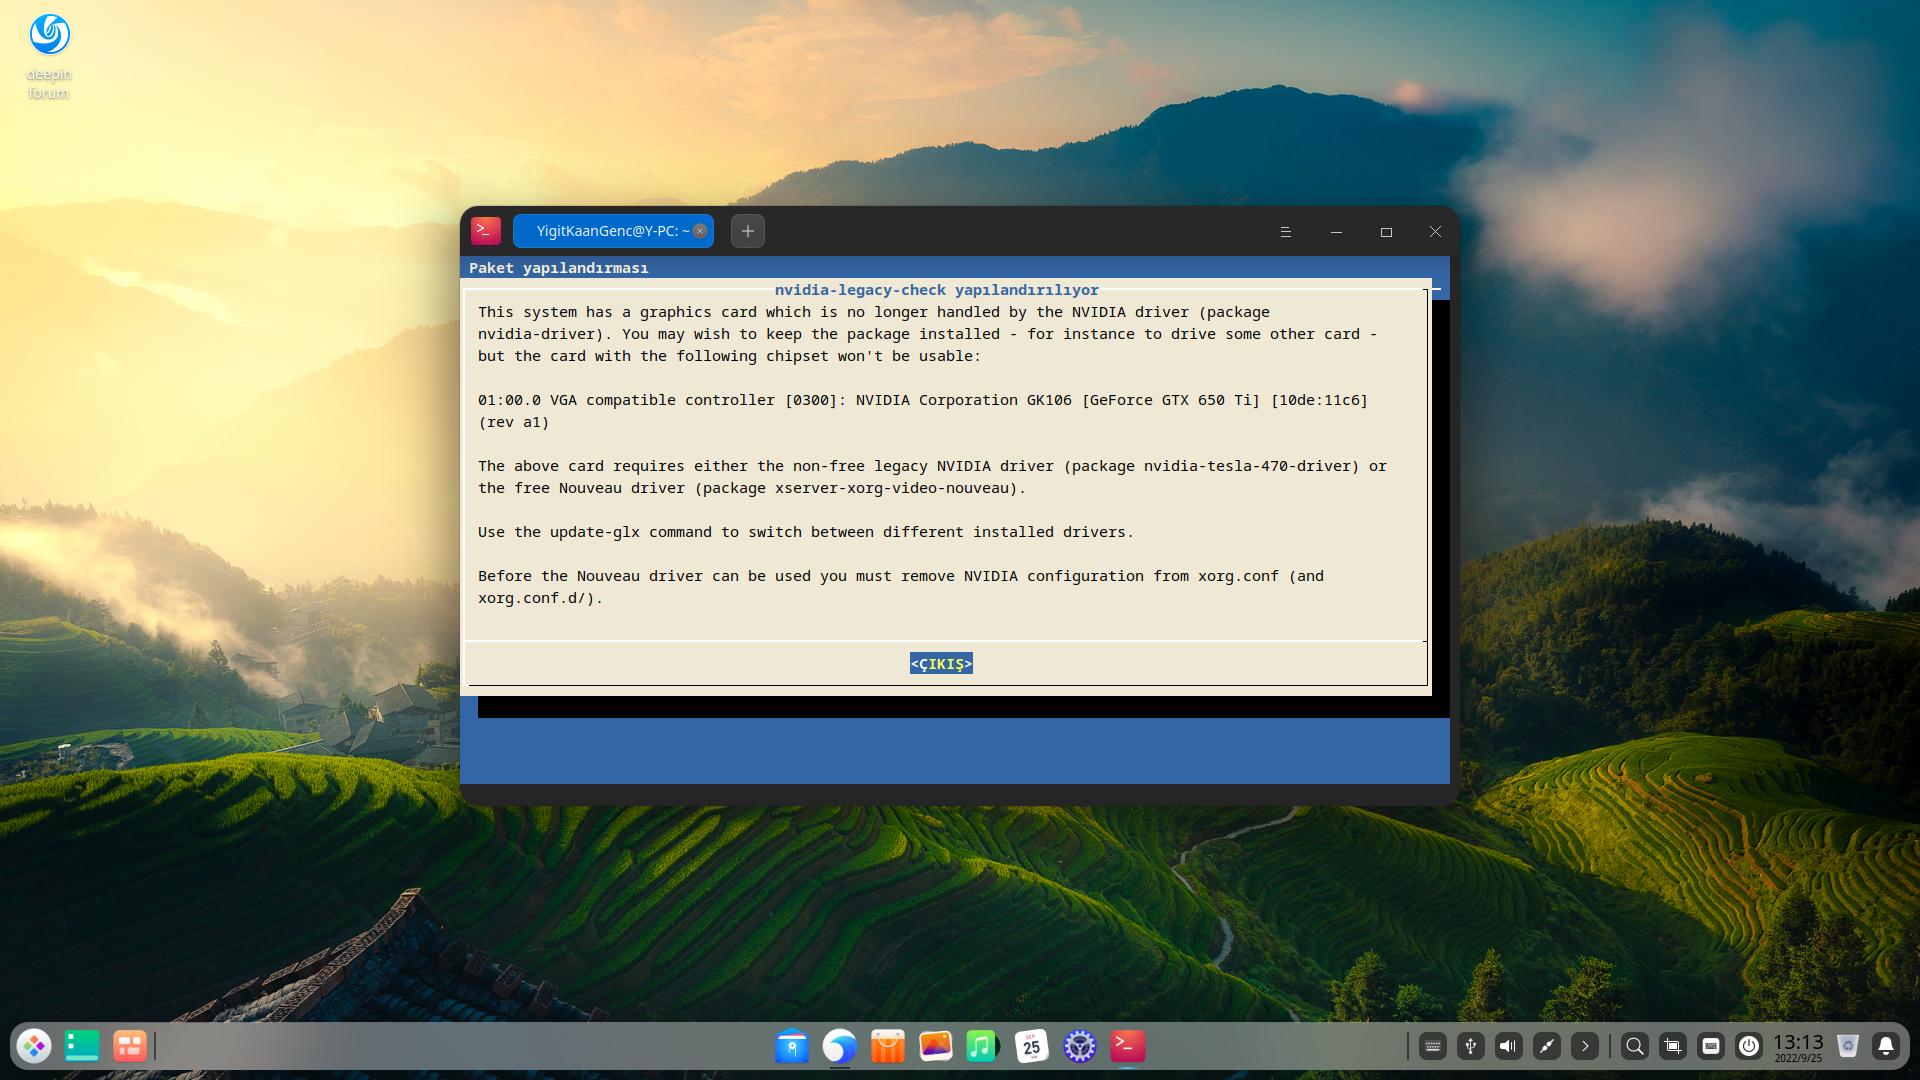Click the pen-shaped tray icon
Image resolution: width=1920 pixels, height=1080 pixels.
1547,1046
